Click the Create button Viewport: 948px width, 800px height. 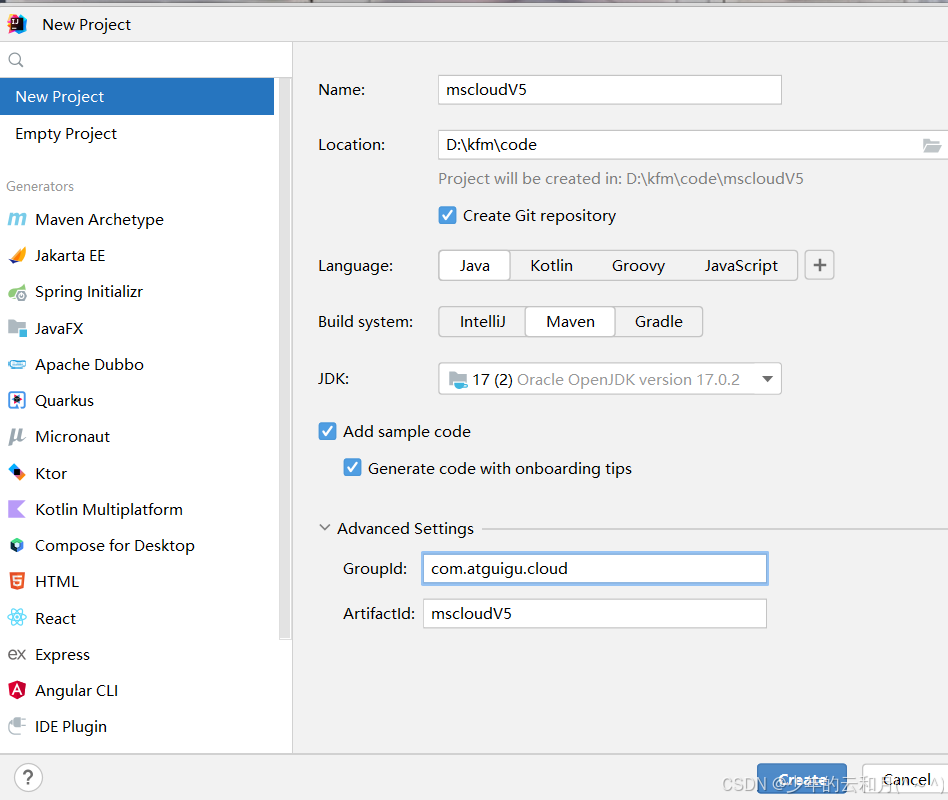click(x=802, y=779)
